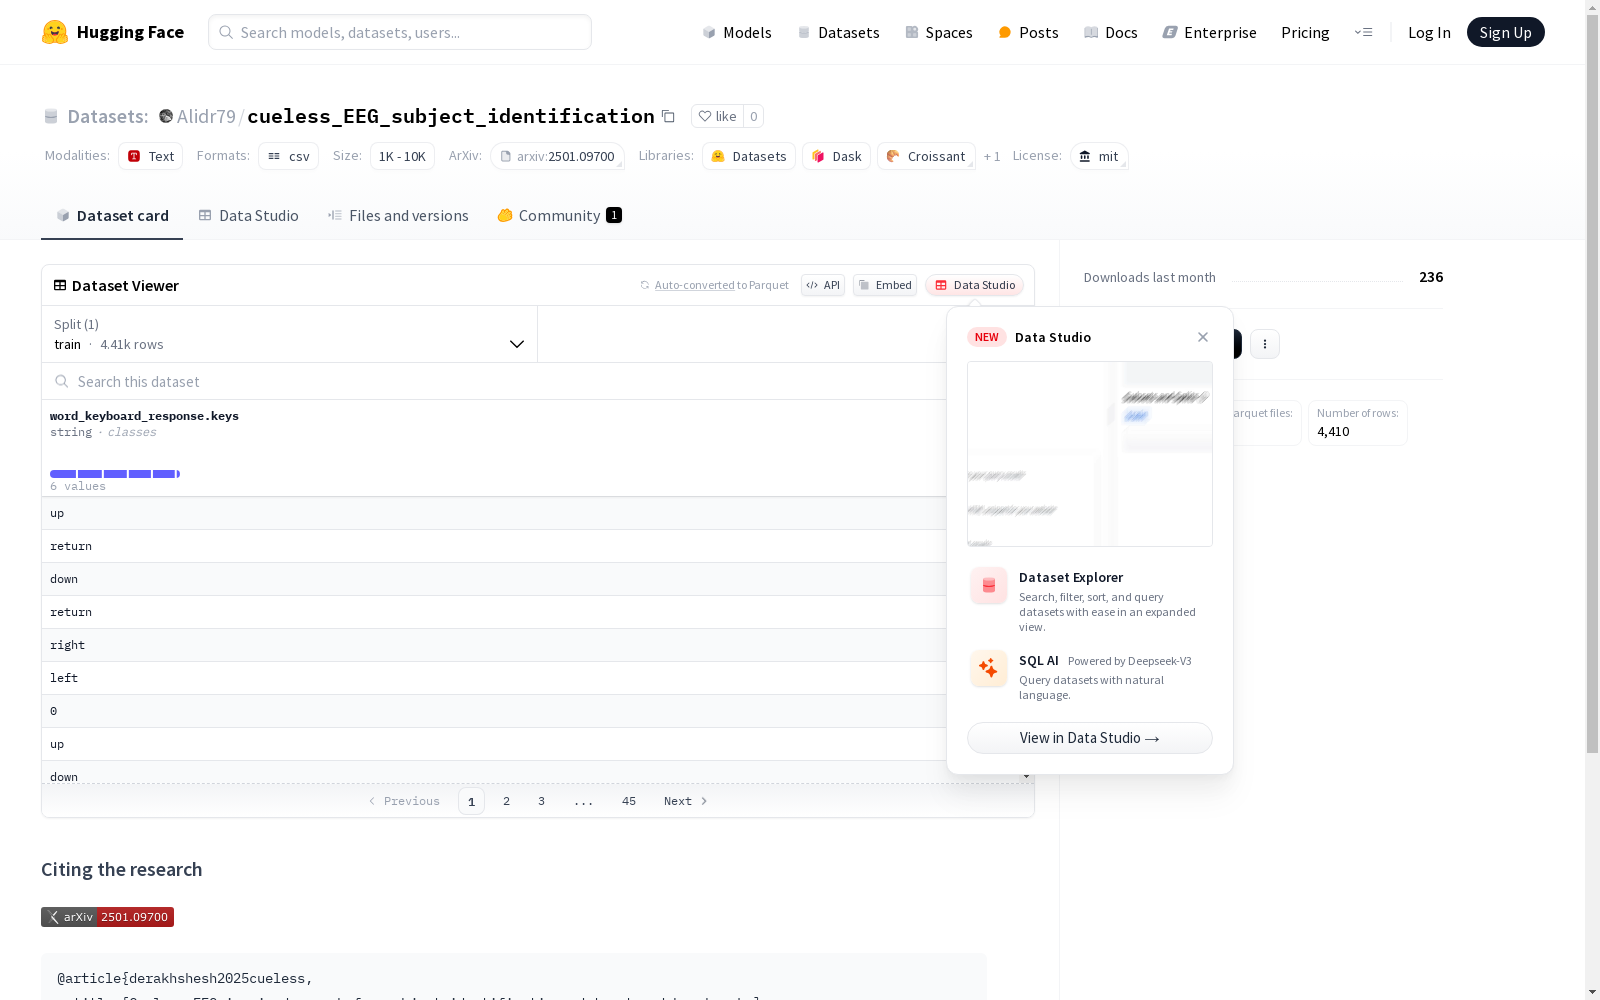Click the Alidr79 author link

click(206, 116)
